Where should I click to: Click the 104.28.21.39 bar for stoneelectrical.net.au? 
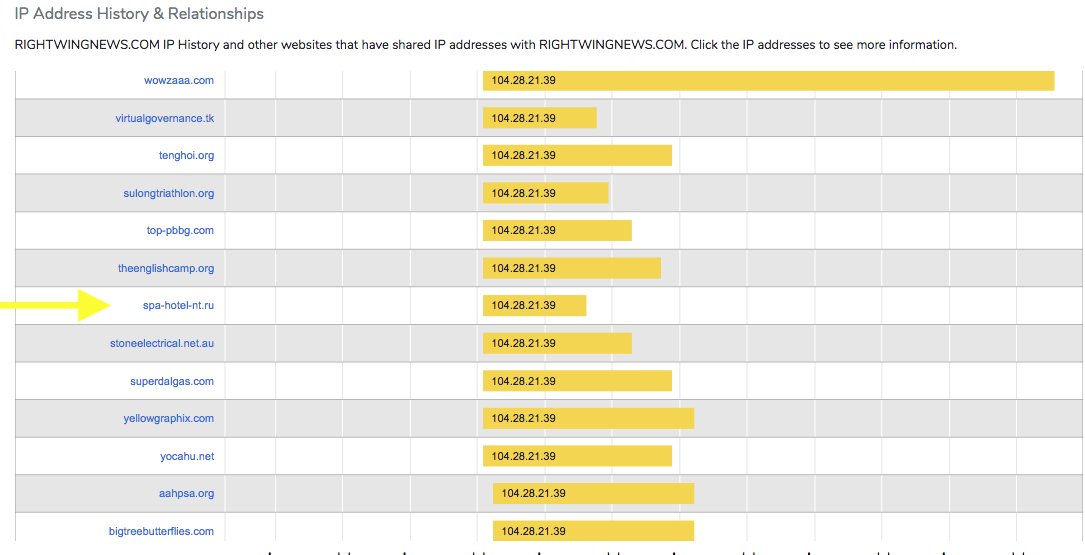tap(558, 343)
